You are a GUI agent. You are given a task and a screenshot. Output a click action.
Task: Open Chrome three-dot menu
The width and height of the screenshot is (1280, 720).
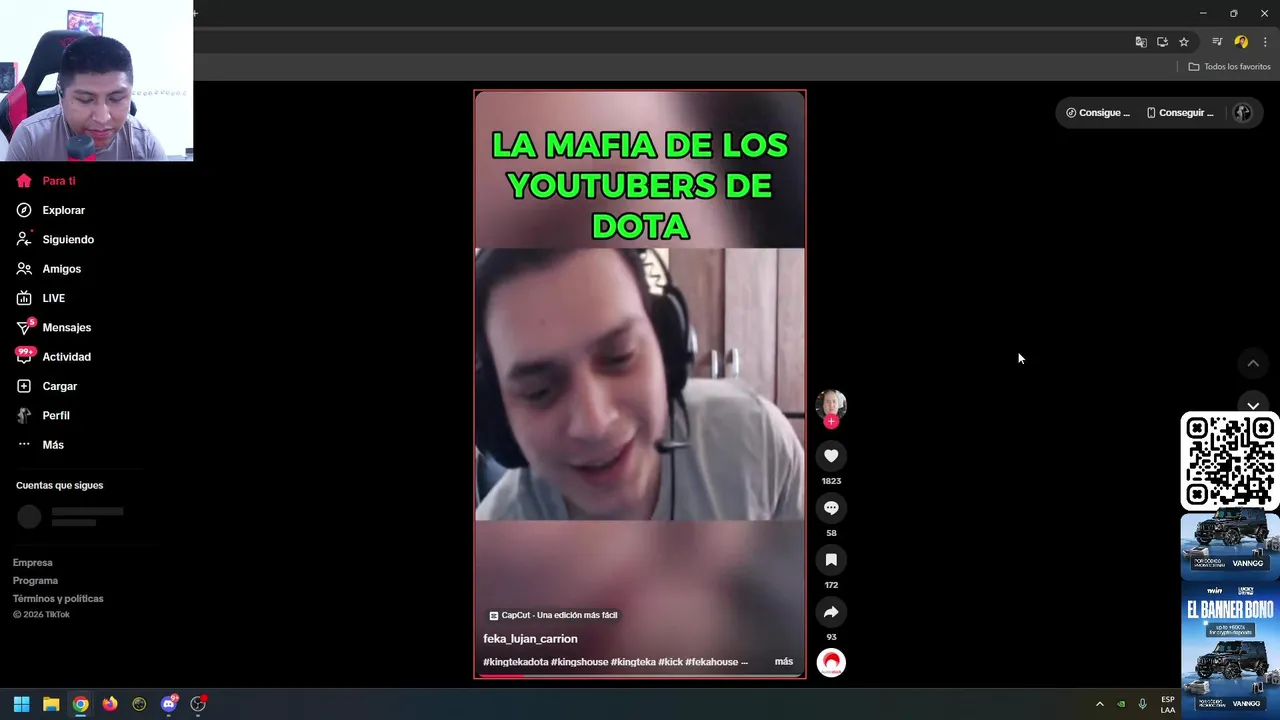point(1265,42)
